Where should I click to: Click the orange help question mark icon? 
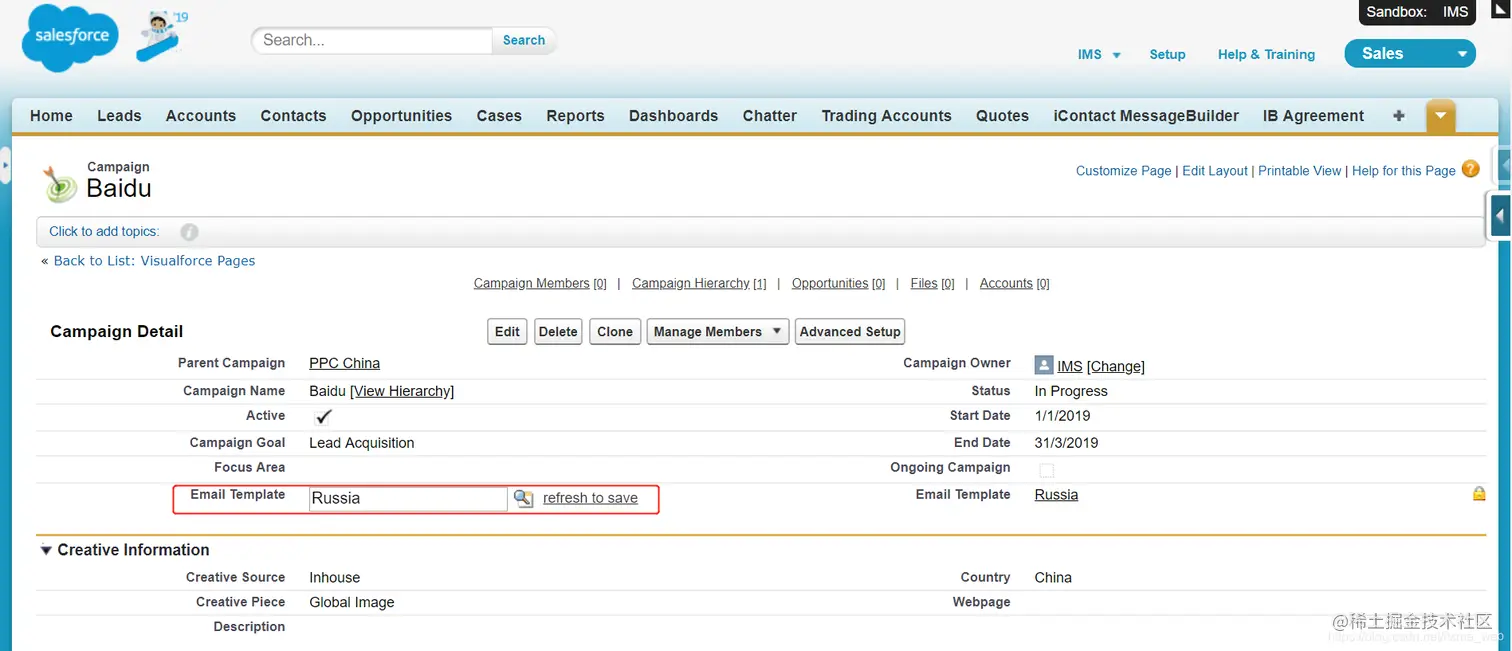[x=1470, y=169]
